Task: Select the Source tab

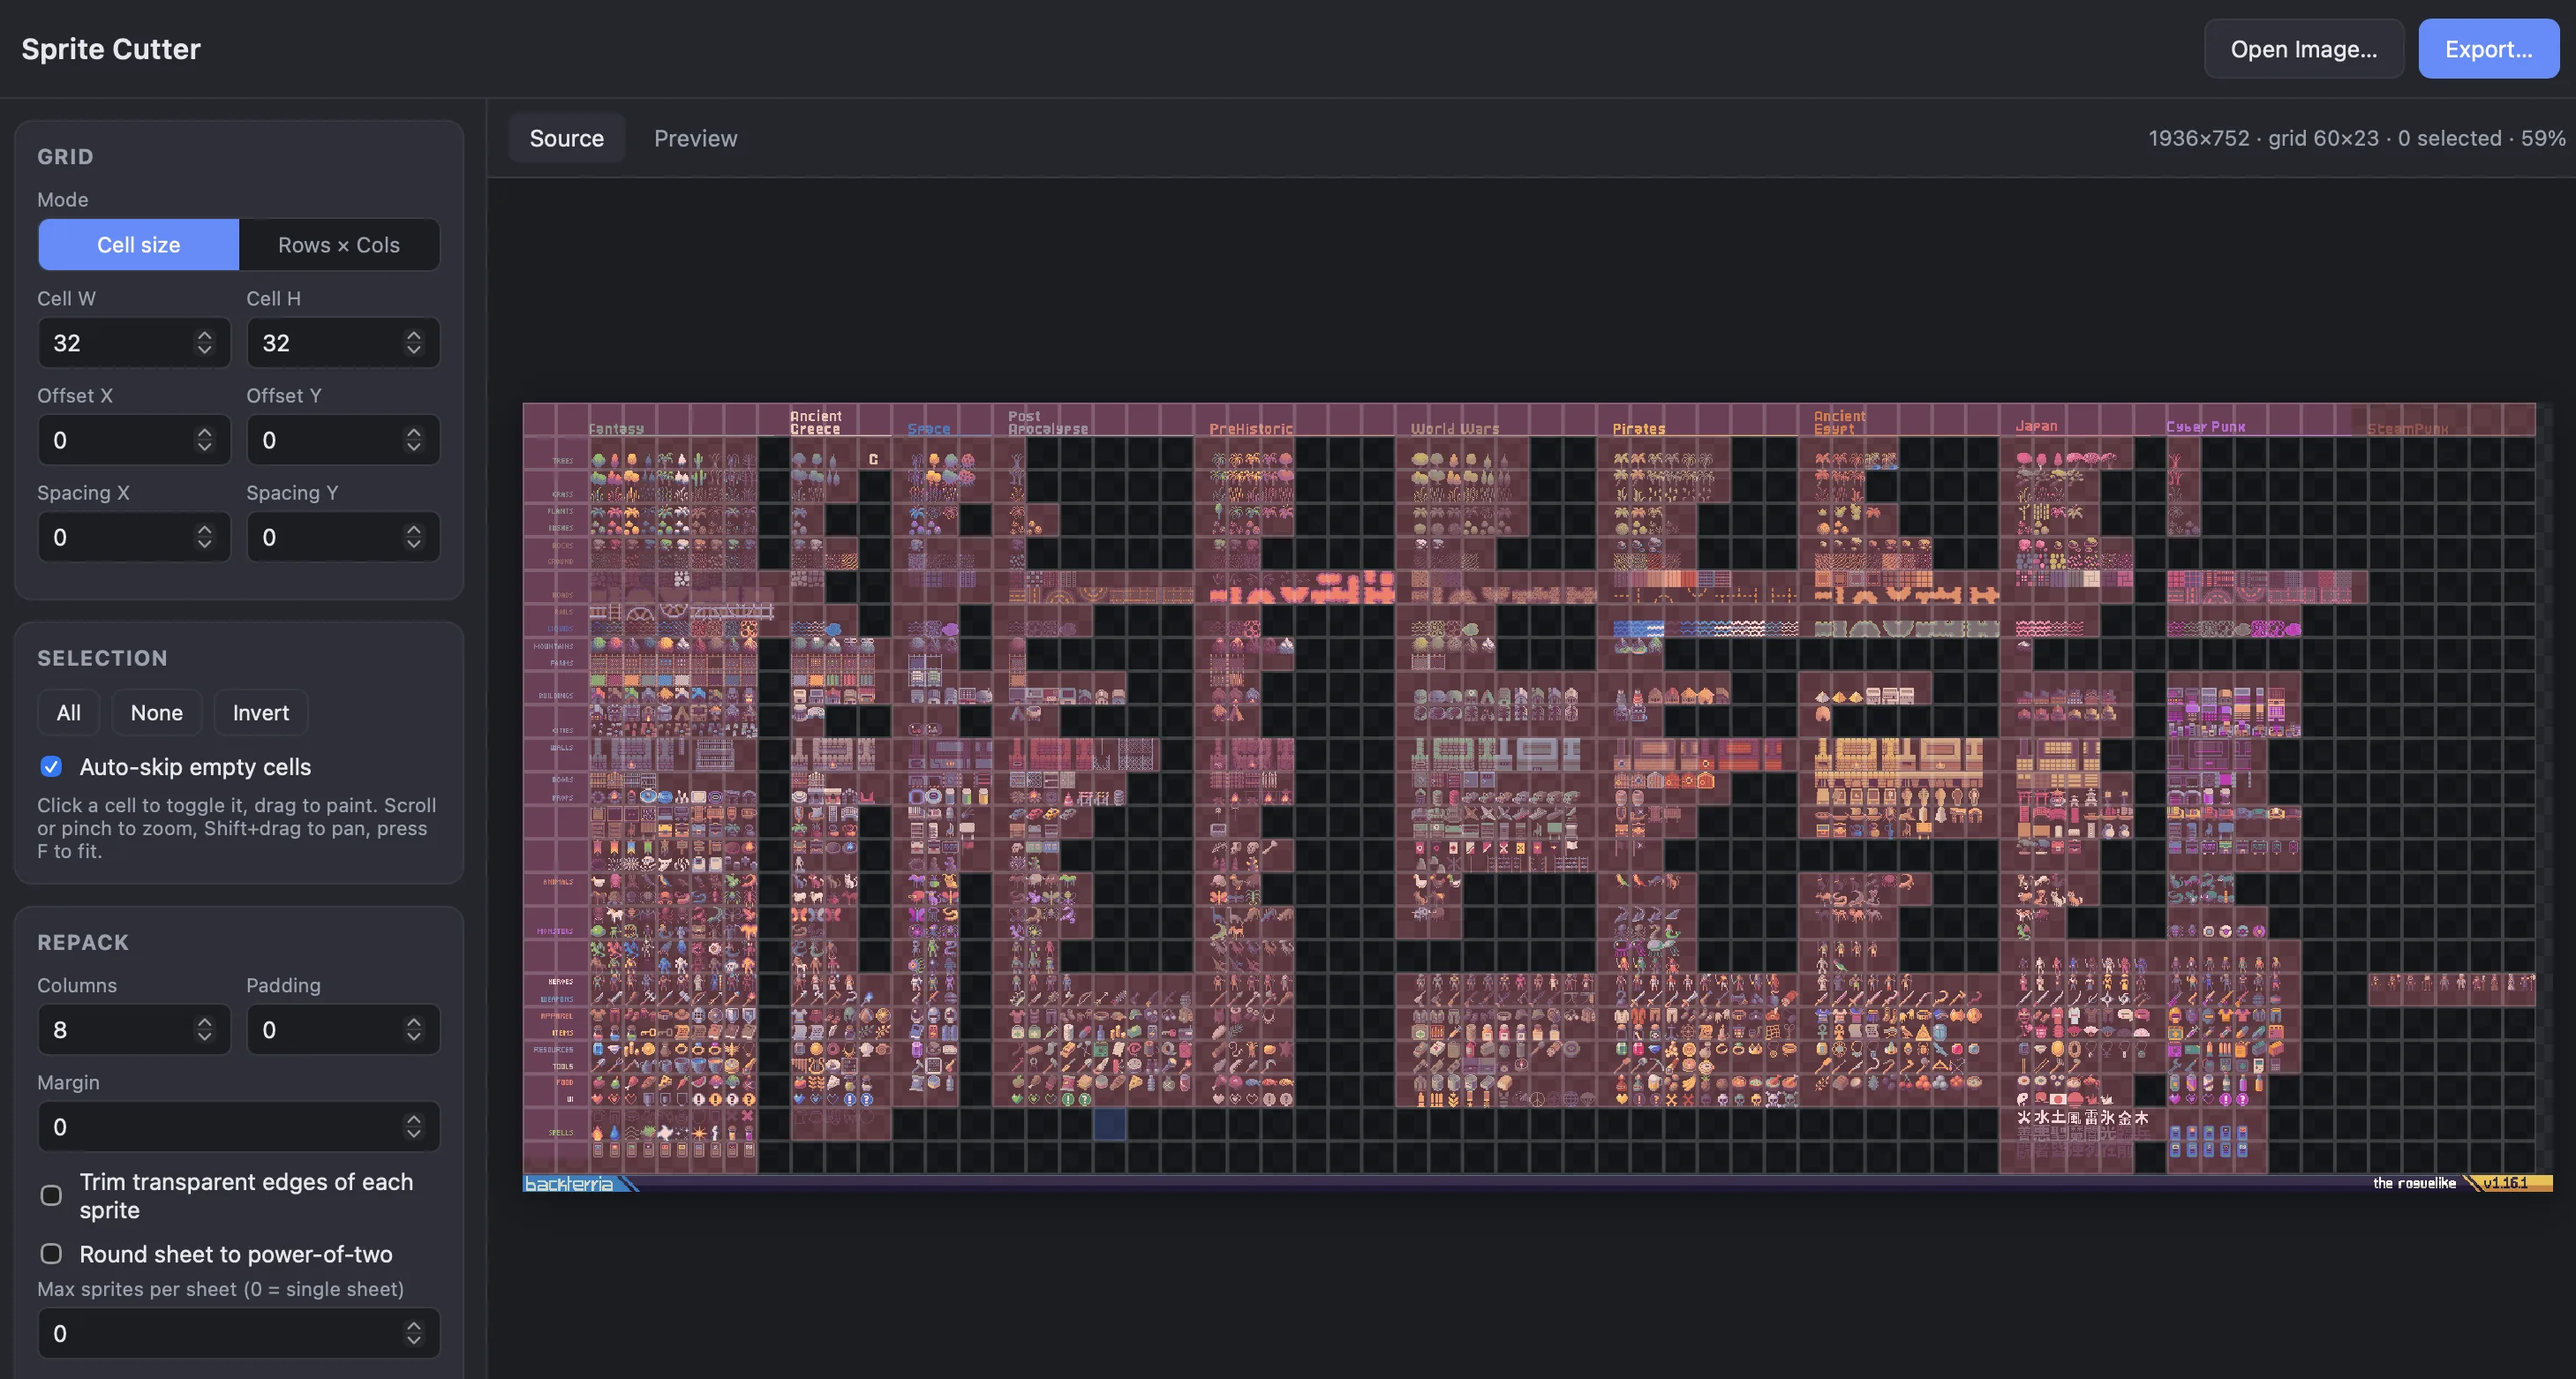Action: pos(566,138)
